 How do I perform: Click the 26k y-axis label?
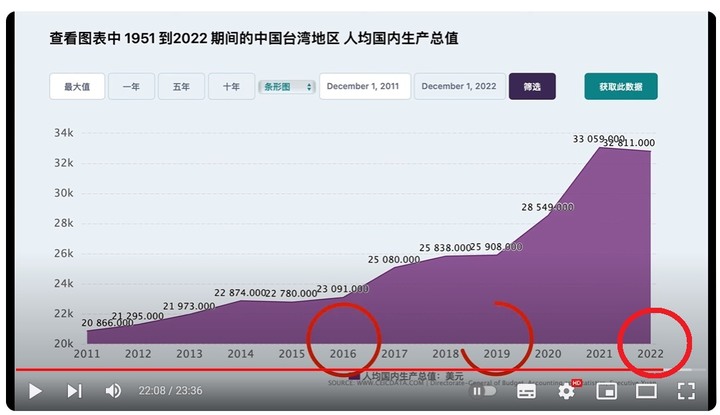(x=63, y=253)
